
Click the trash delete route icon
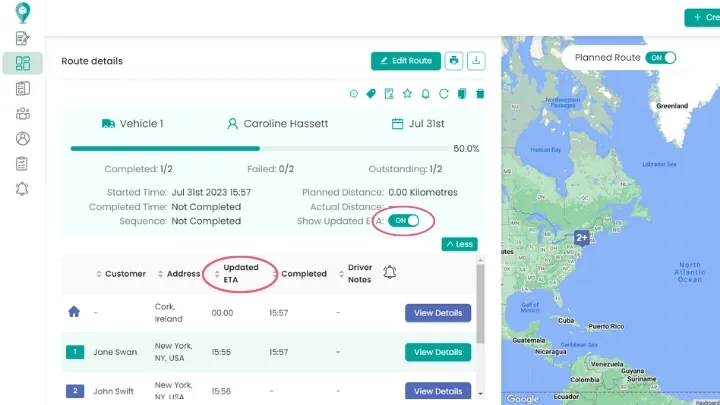[480, 94]
